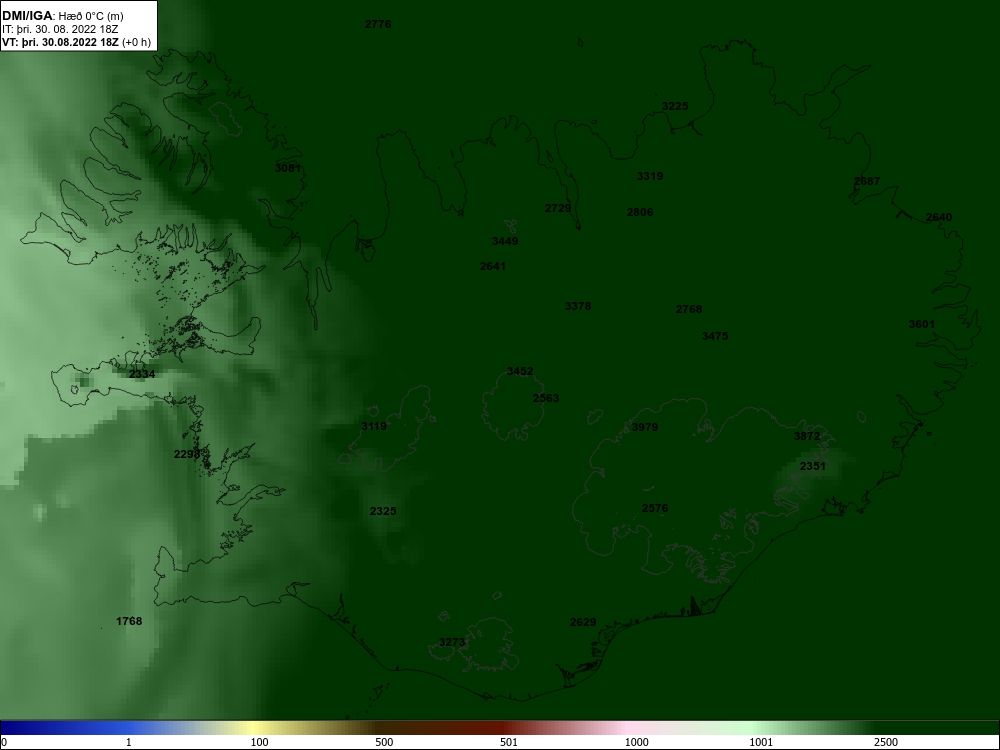The height and width of the screenshot is (750, 1000).
Task: Click the 3225 value in the northeast
Action: (x=675, y=107)
